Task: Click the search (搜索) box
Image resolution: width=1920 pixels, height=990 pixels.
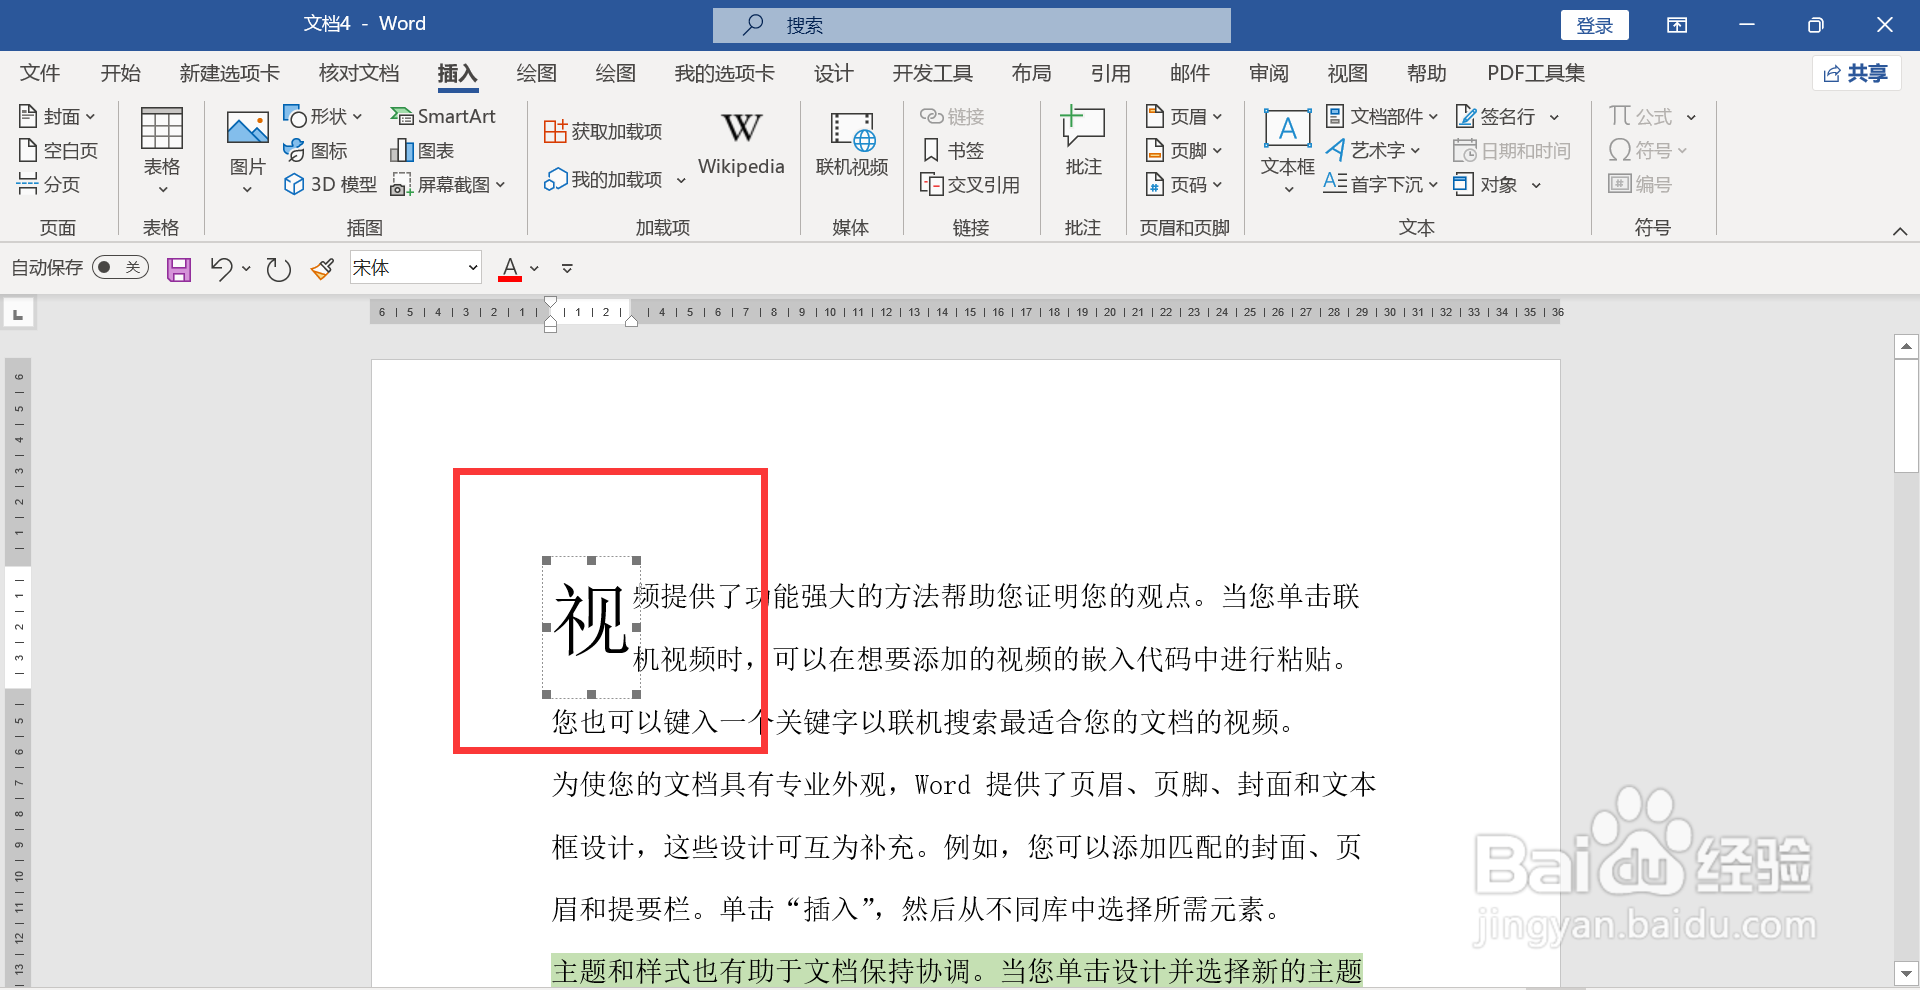Action: click(x=971, y=26)
